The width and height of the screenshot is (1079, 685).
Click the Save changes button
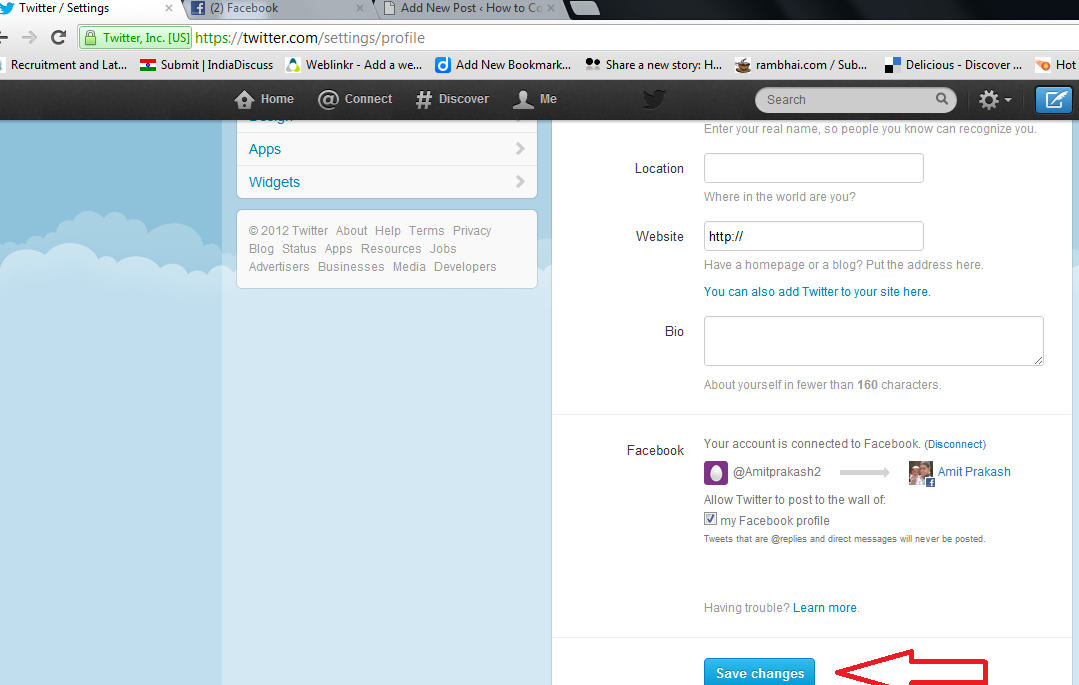pos(759,673)
